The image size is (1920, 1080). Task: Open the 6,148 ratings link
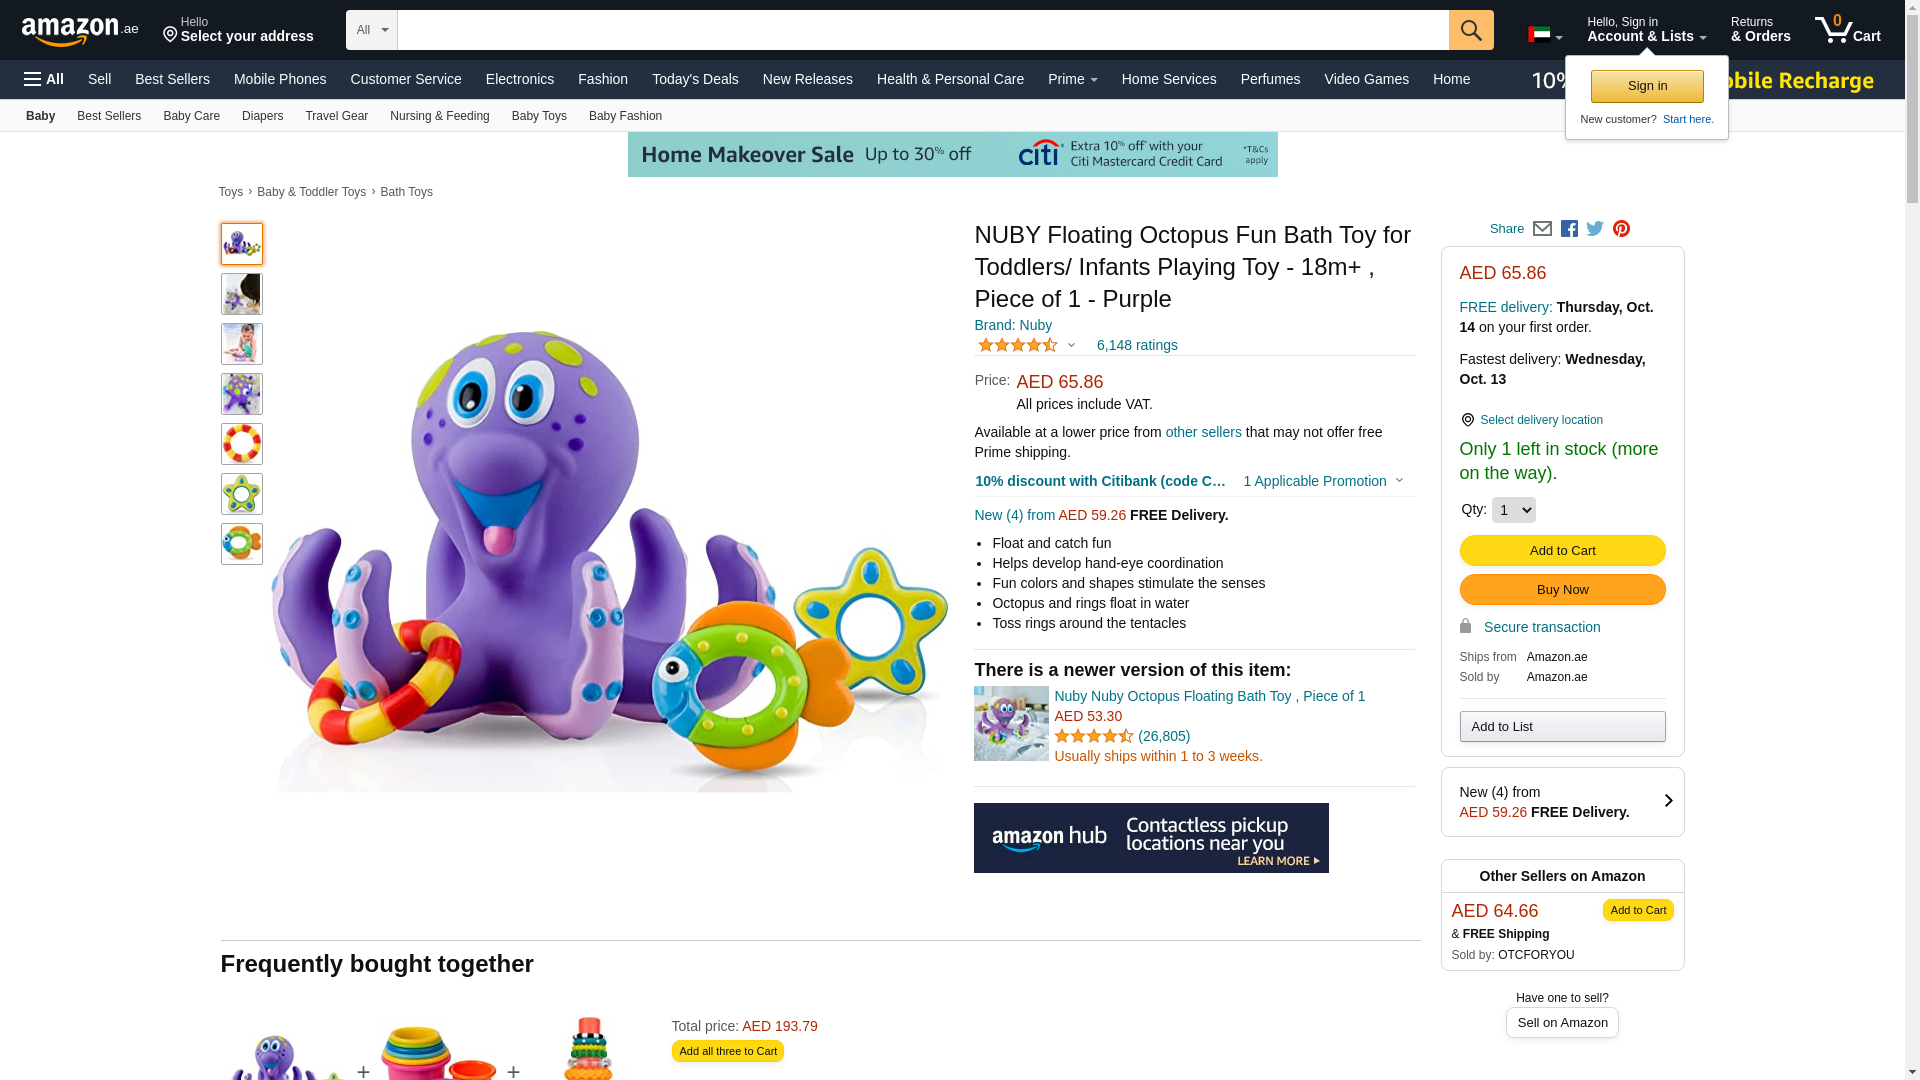[1136, 345]
